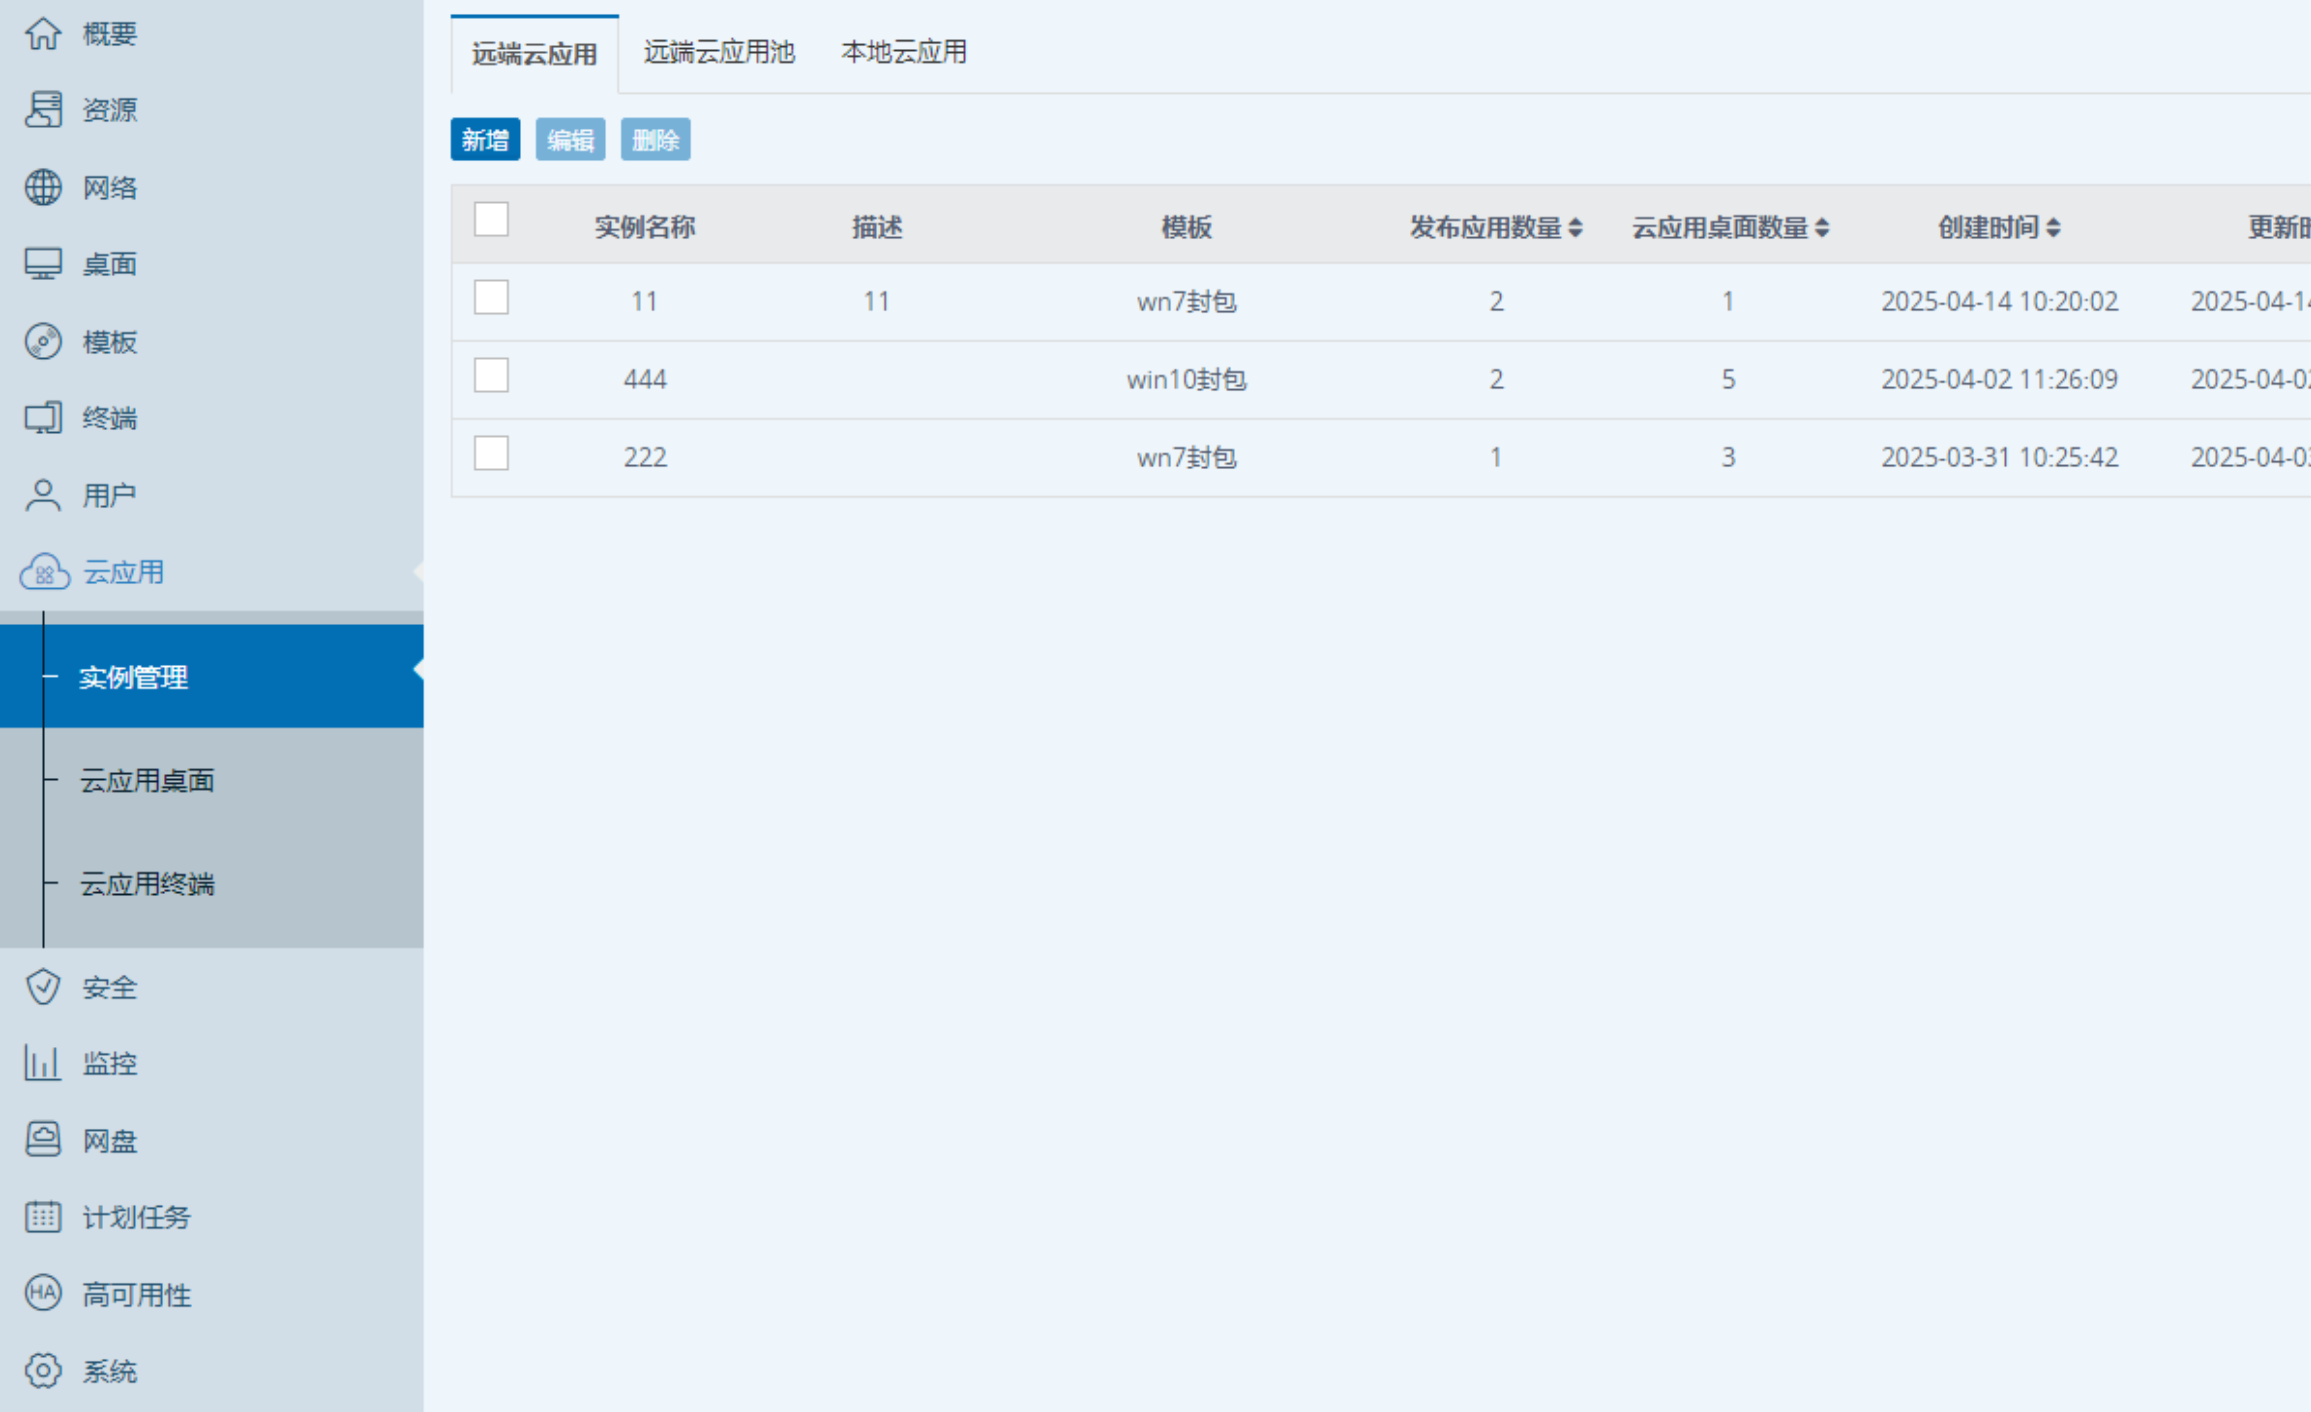Select the checkbox for instance 222

click(x=491, y=454)
